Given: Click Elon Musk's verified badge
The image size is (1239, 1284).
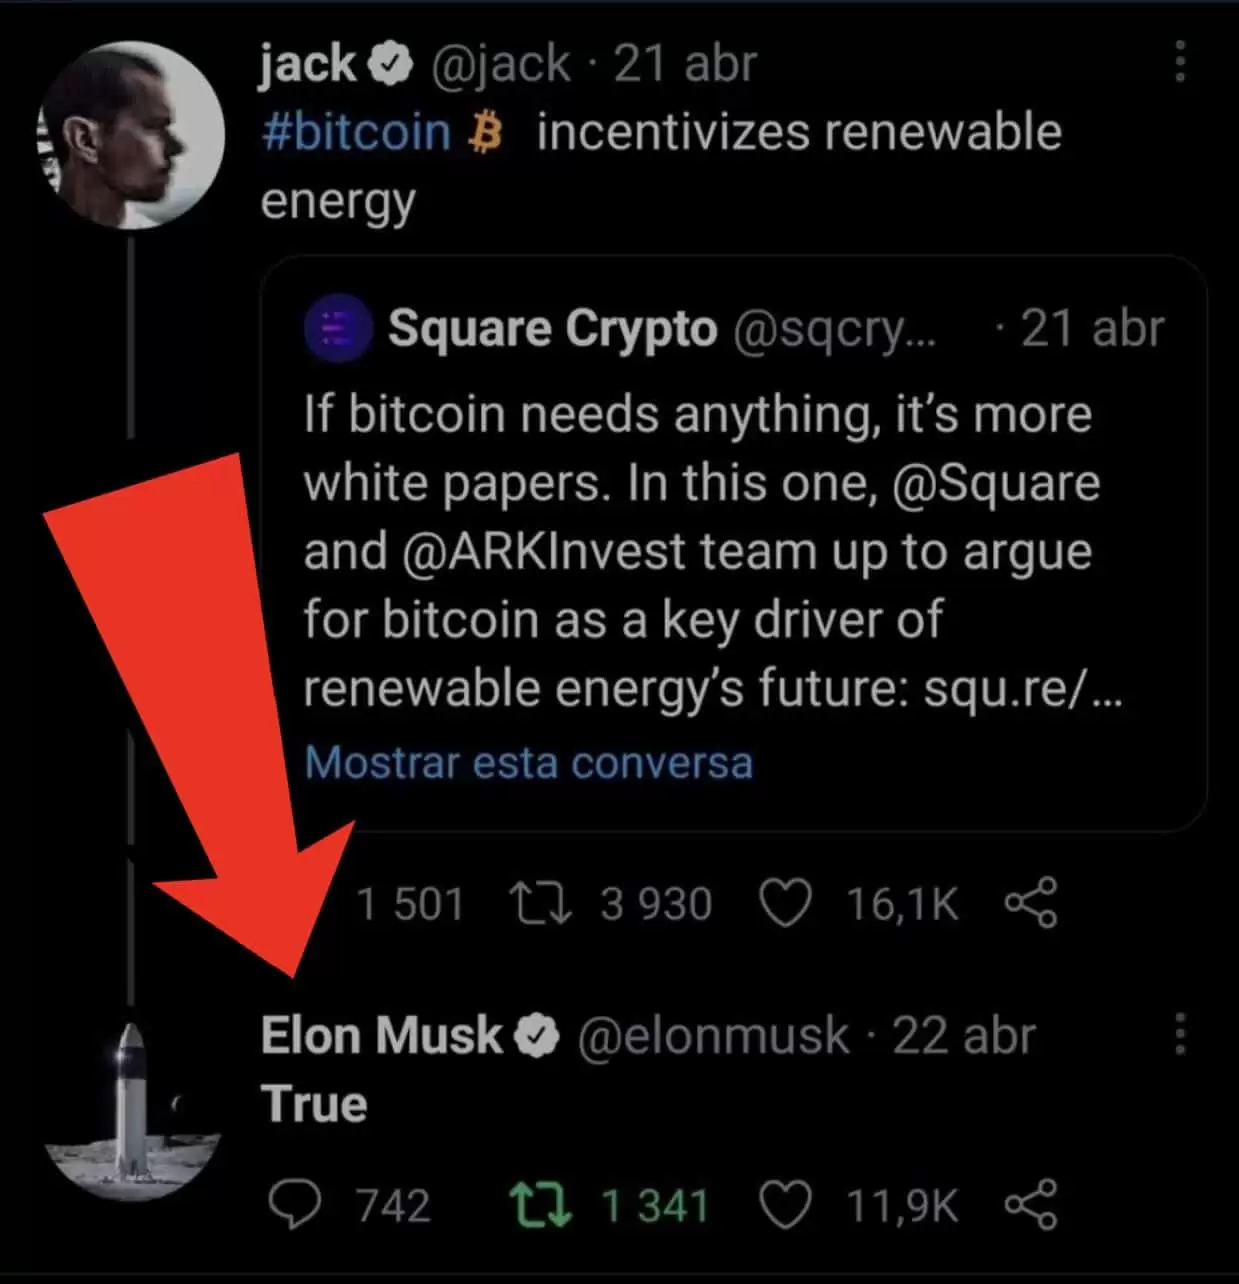Looking at the screenshot, I should [537, 1036].
